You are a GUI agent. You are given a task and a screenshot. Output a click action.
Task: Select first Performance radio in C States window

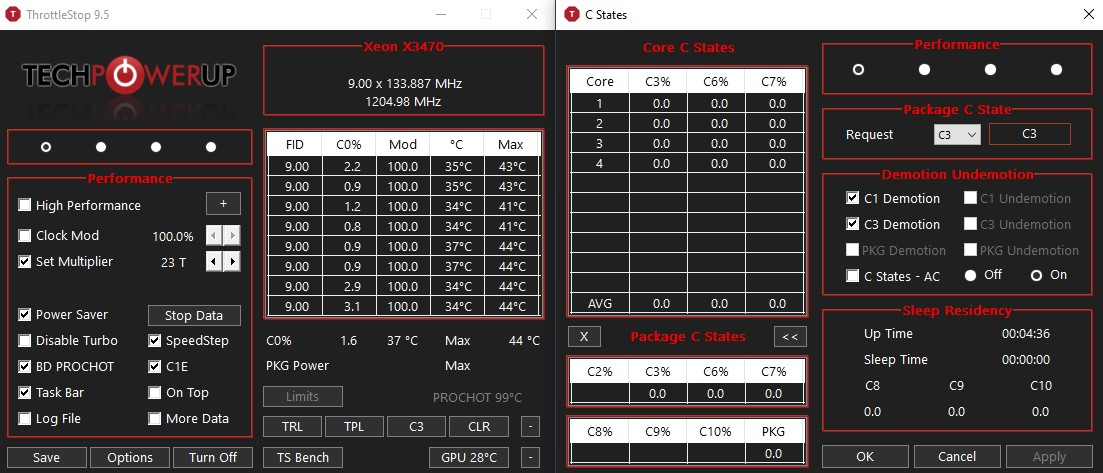click(858, 70)
